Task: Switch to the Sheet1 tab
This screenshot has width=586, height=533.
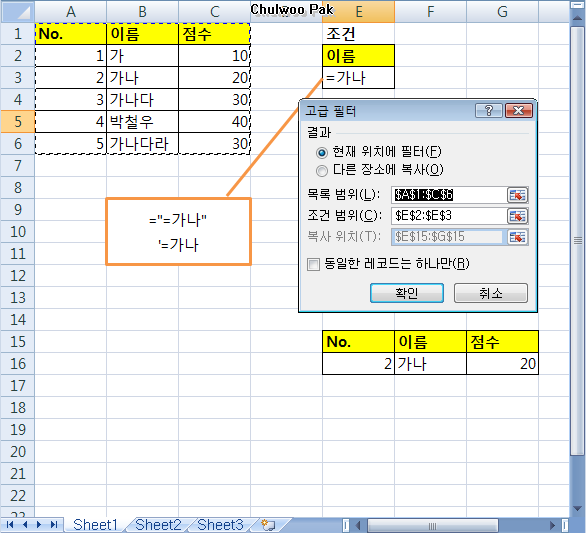Action: 95,525
